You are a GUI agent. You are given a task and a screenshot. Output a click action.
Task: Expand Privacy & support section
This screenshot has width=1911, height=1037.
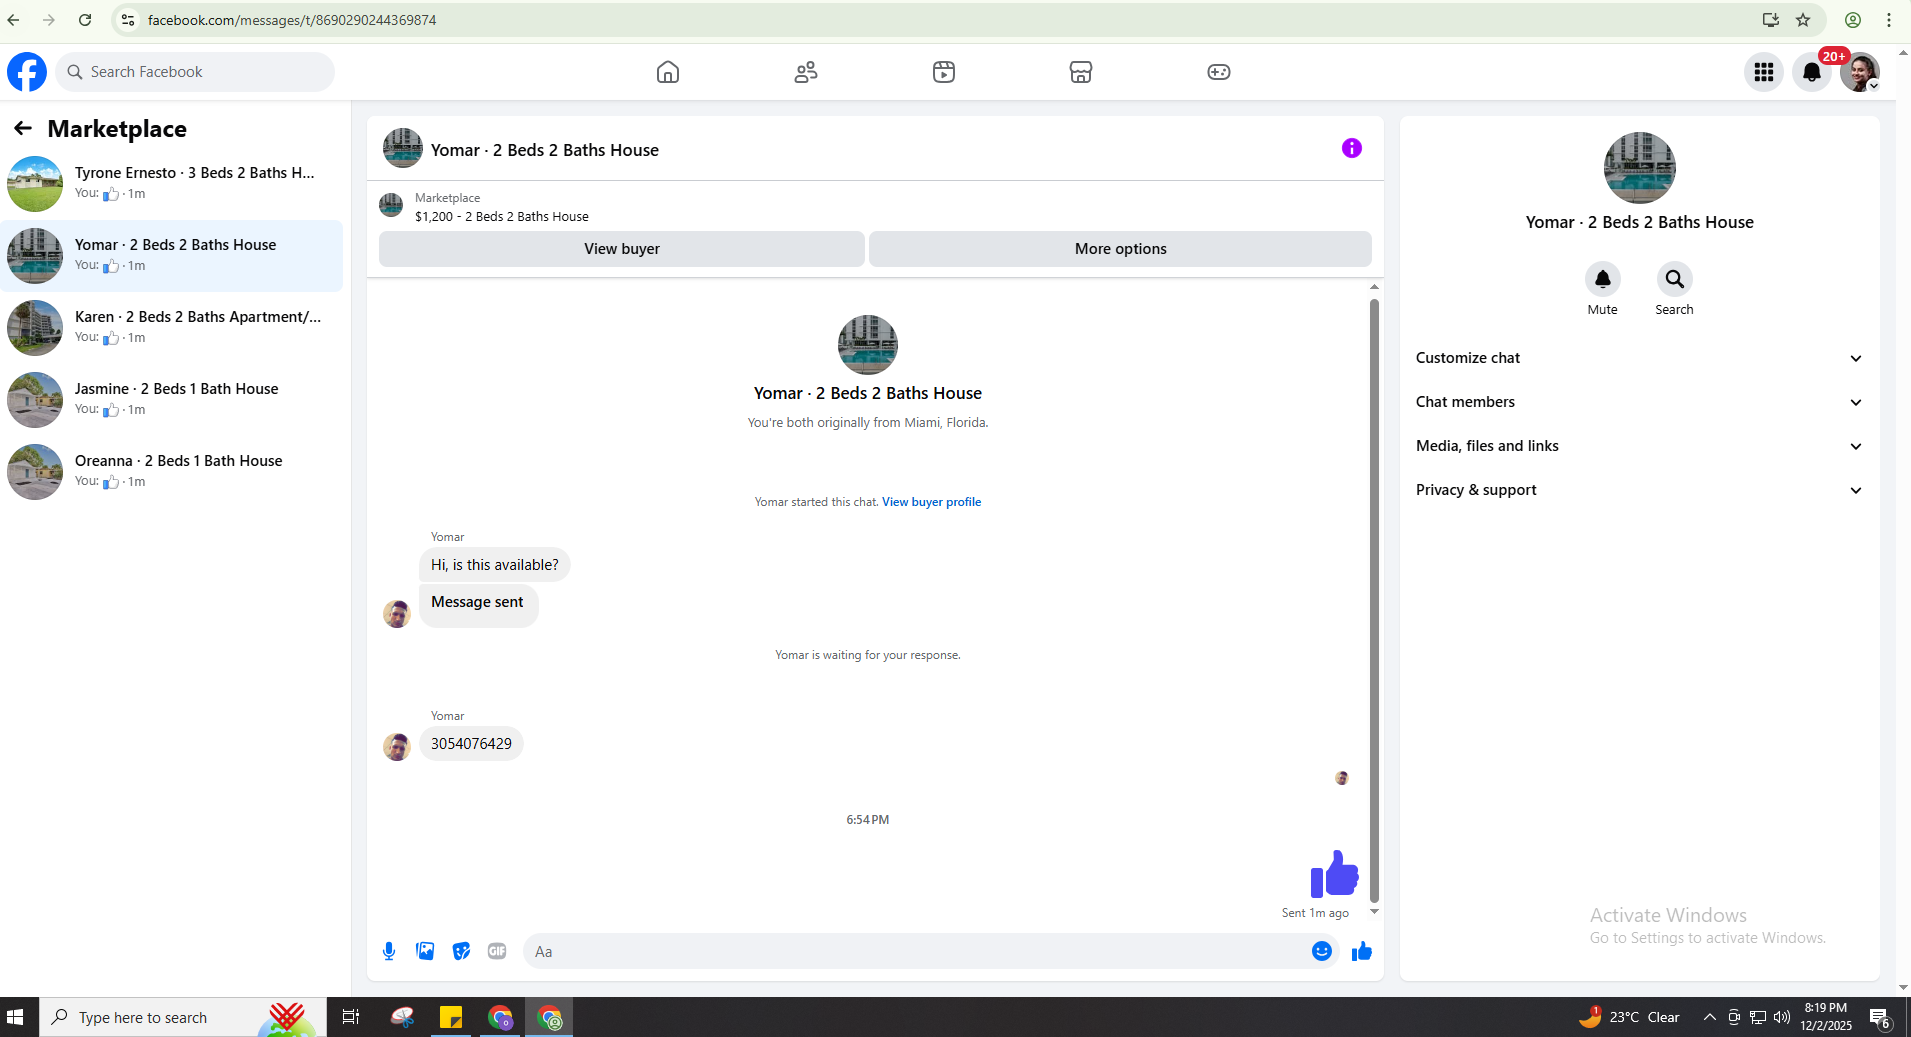point(1640,490)
